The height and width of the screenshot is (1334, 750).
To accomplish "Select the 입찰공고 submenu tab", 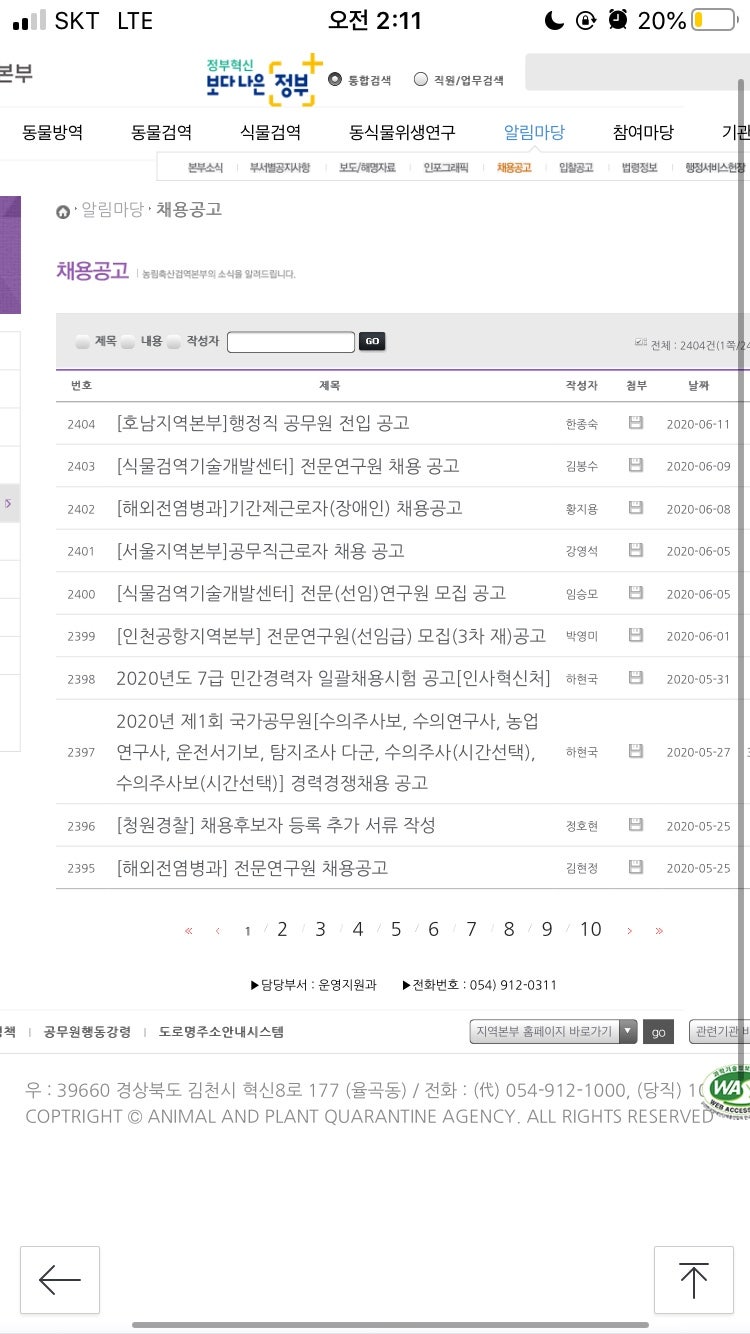I will tap(576, 168).
